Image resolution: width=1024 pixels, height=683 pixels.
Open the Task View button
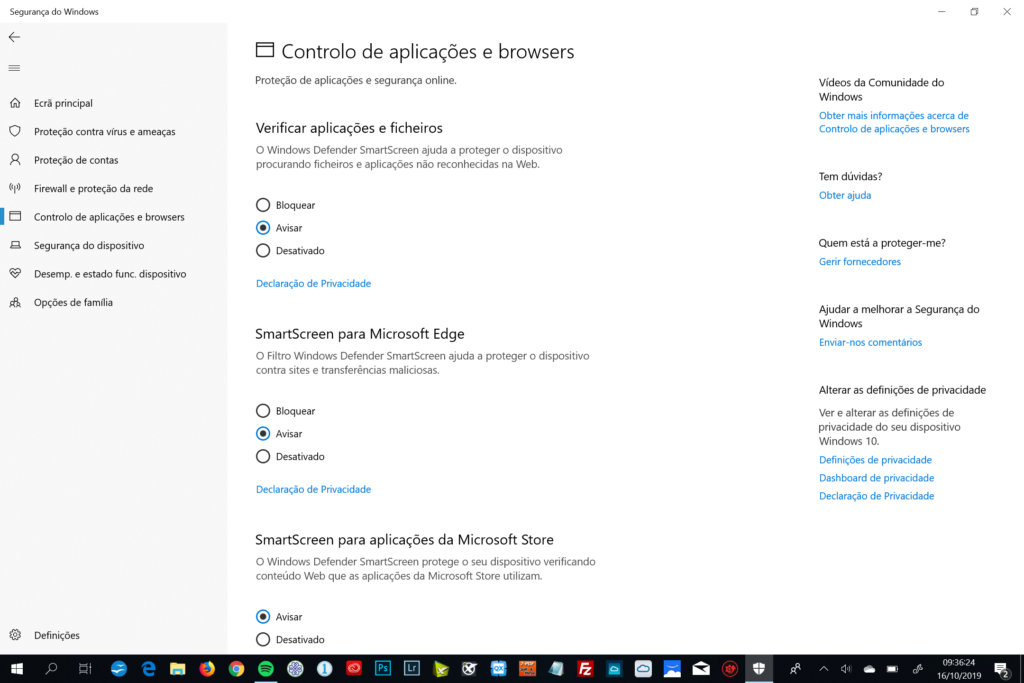[x=85, y=669]
